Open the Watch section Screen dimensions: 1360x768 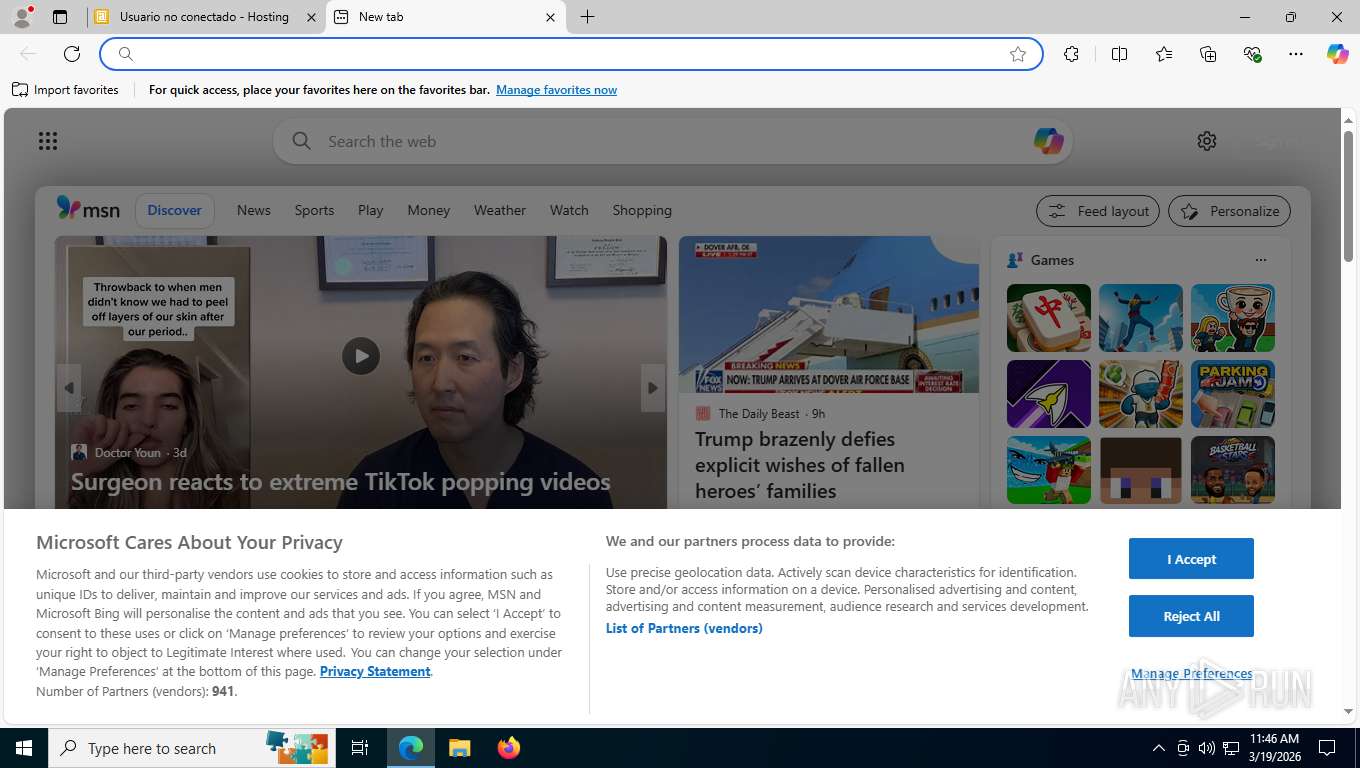(x=569, y=210)
